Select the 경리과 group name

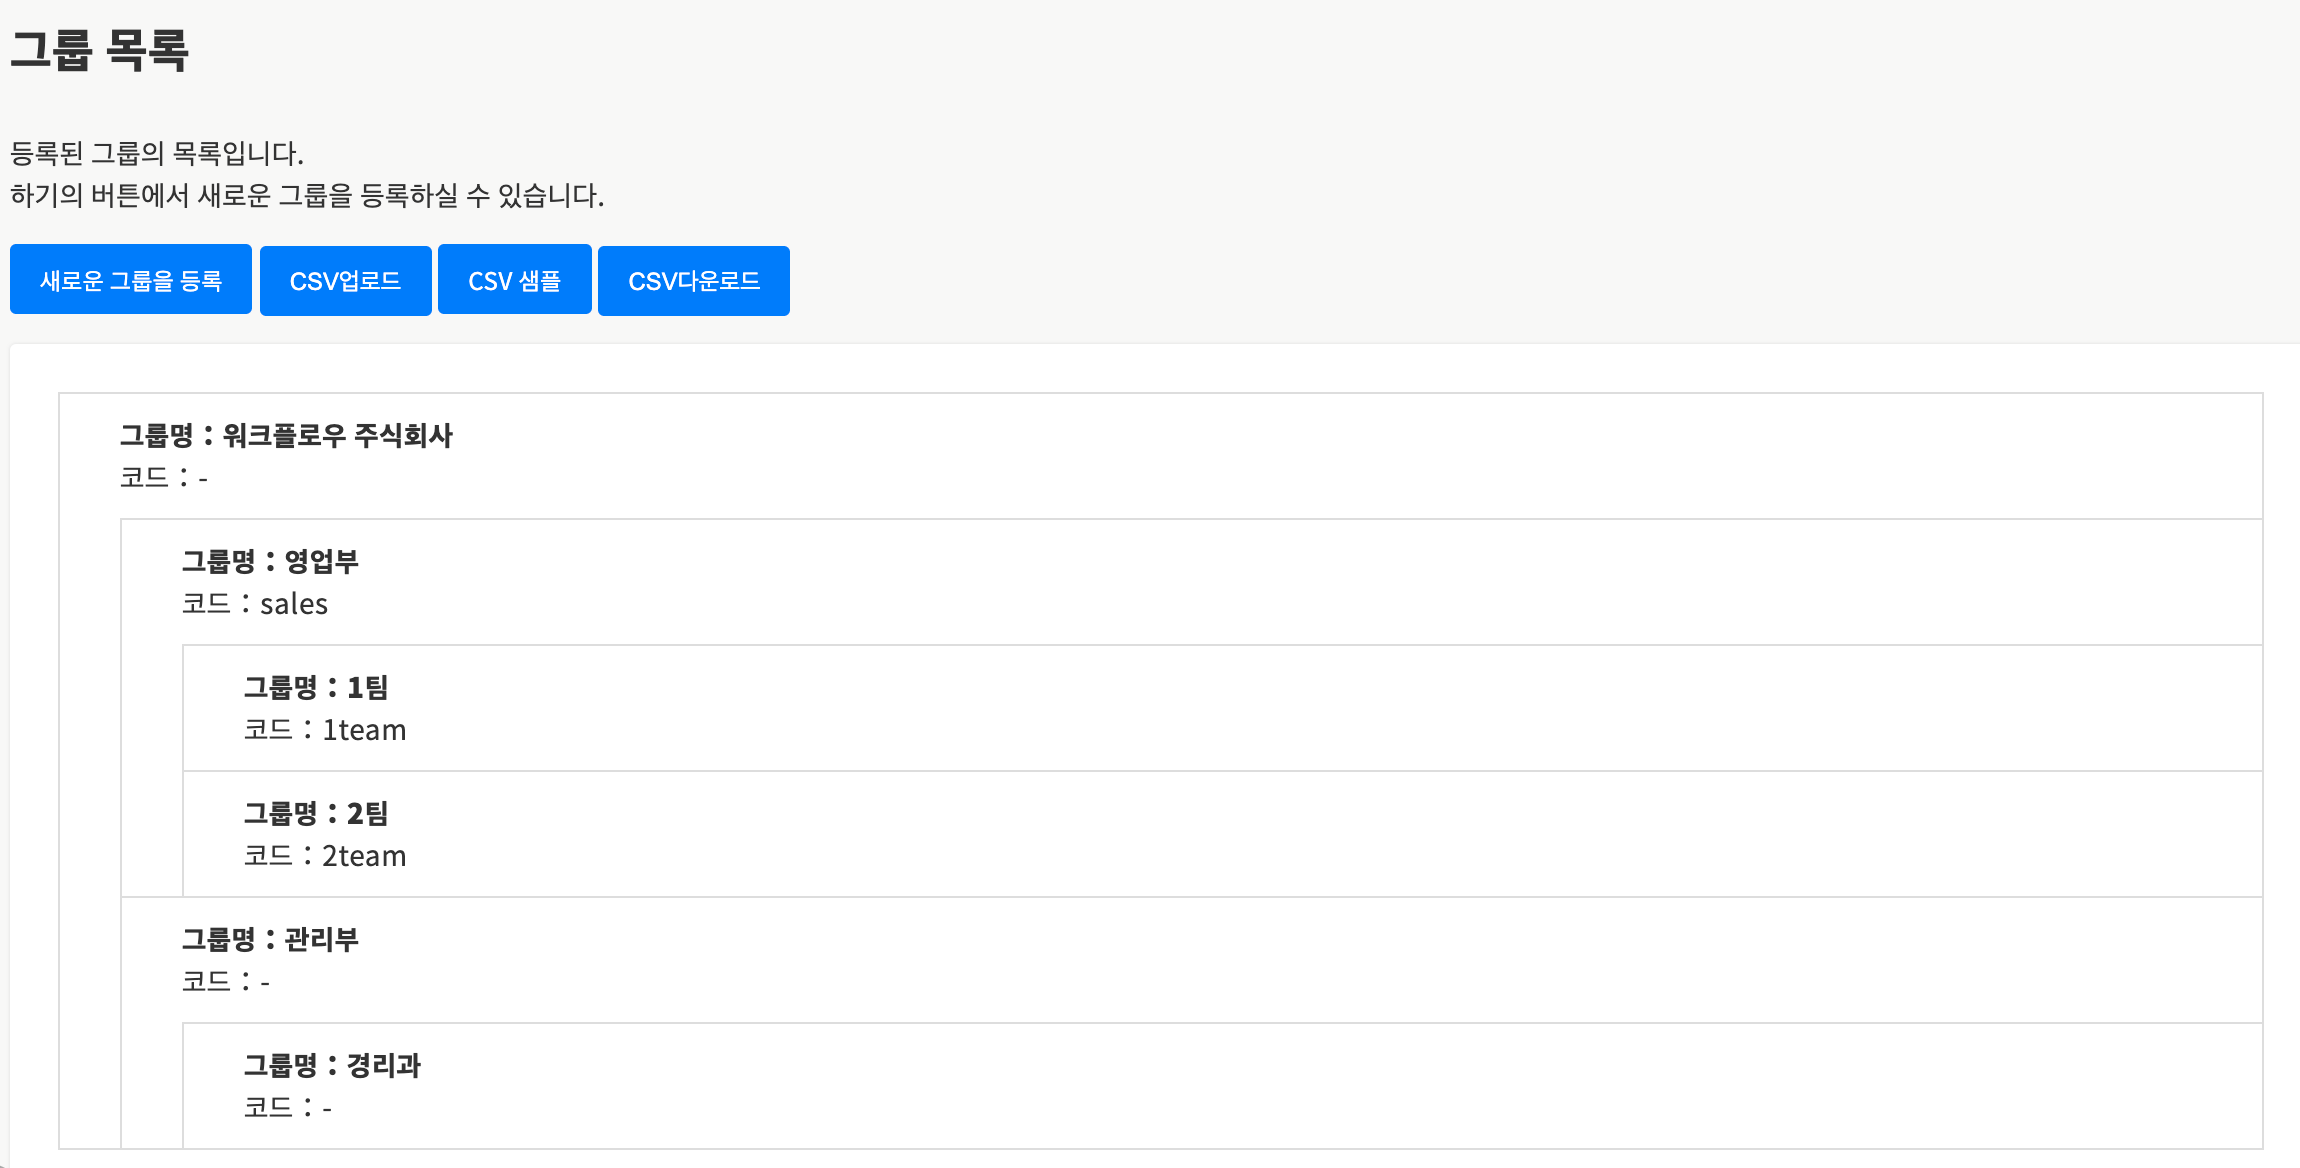click(383, 1065)
